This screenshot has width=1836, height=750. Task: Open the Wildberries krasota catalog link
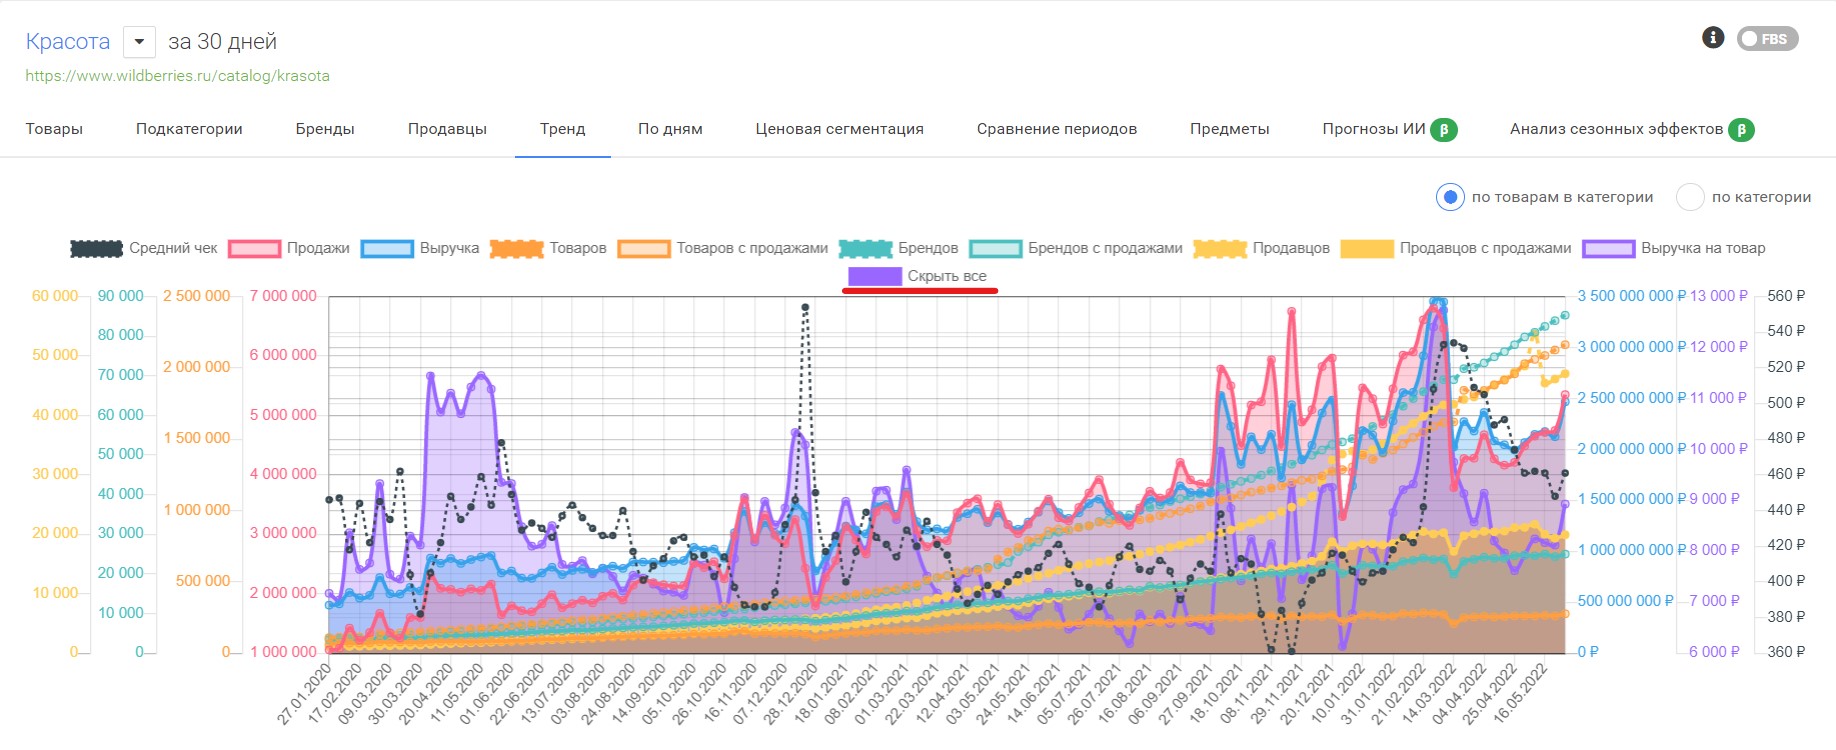177,76
